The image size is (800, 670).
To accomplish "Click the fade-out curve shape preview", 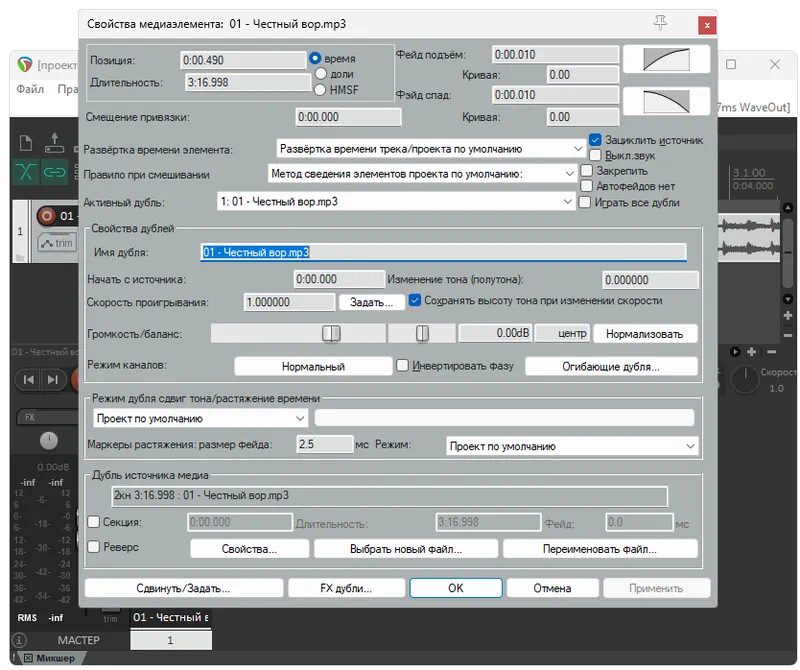I will coord(666,101).
